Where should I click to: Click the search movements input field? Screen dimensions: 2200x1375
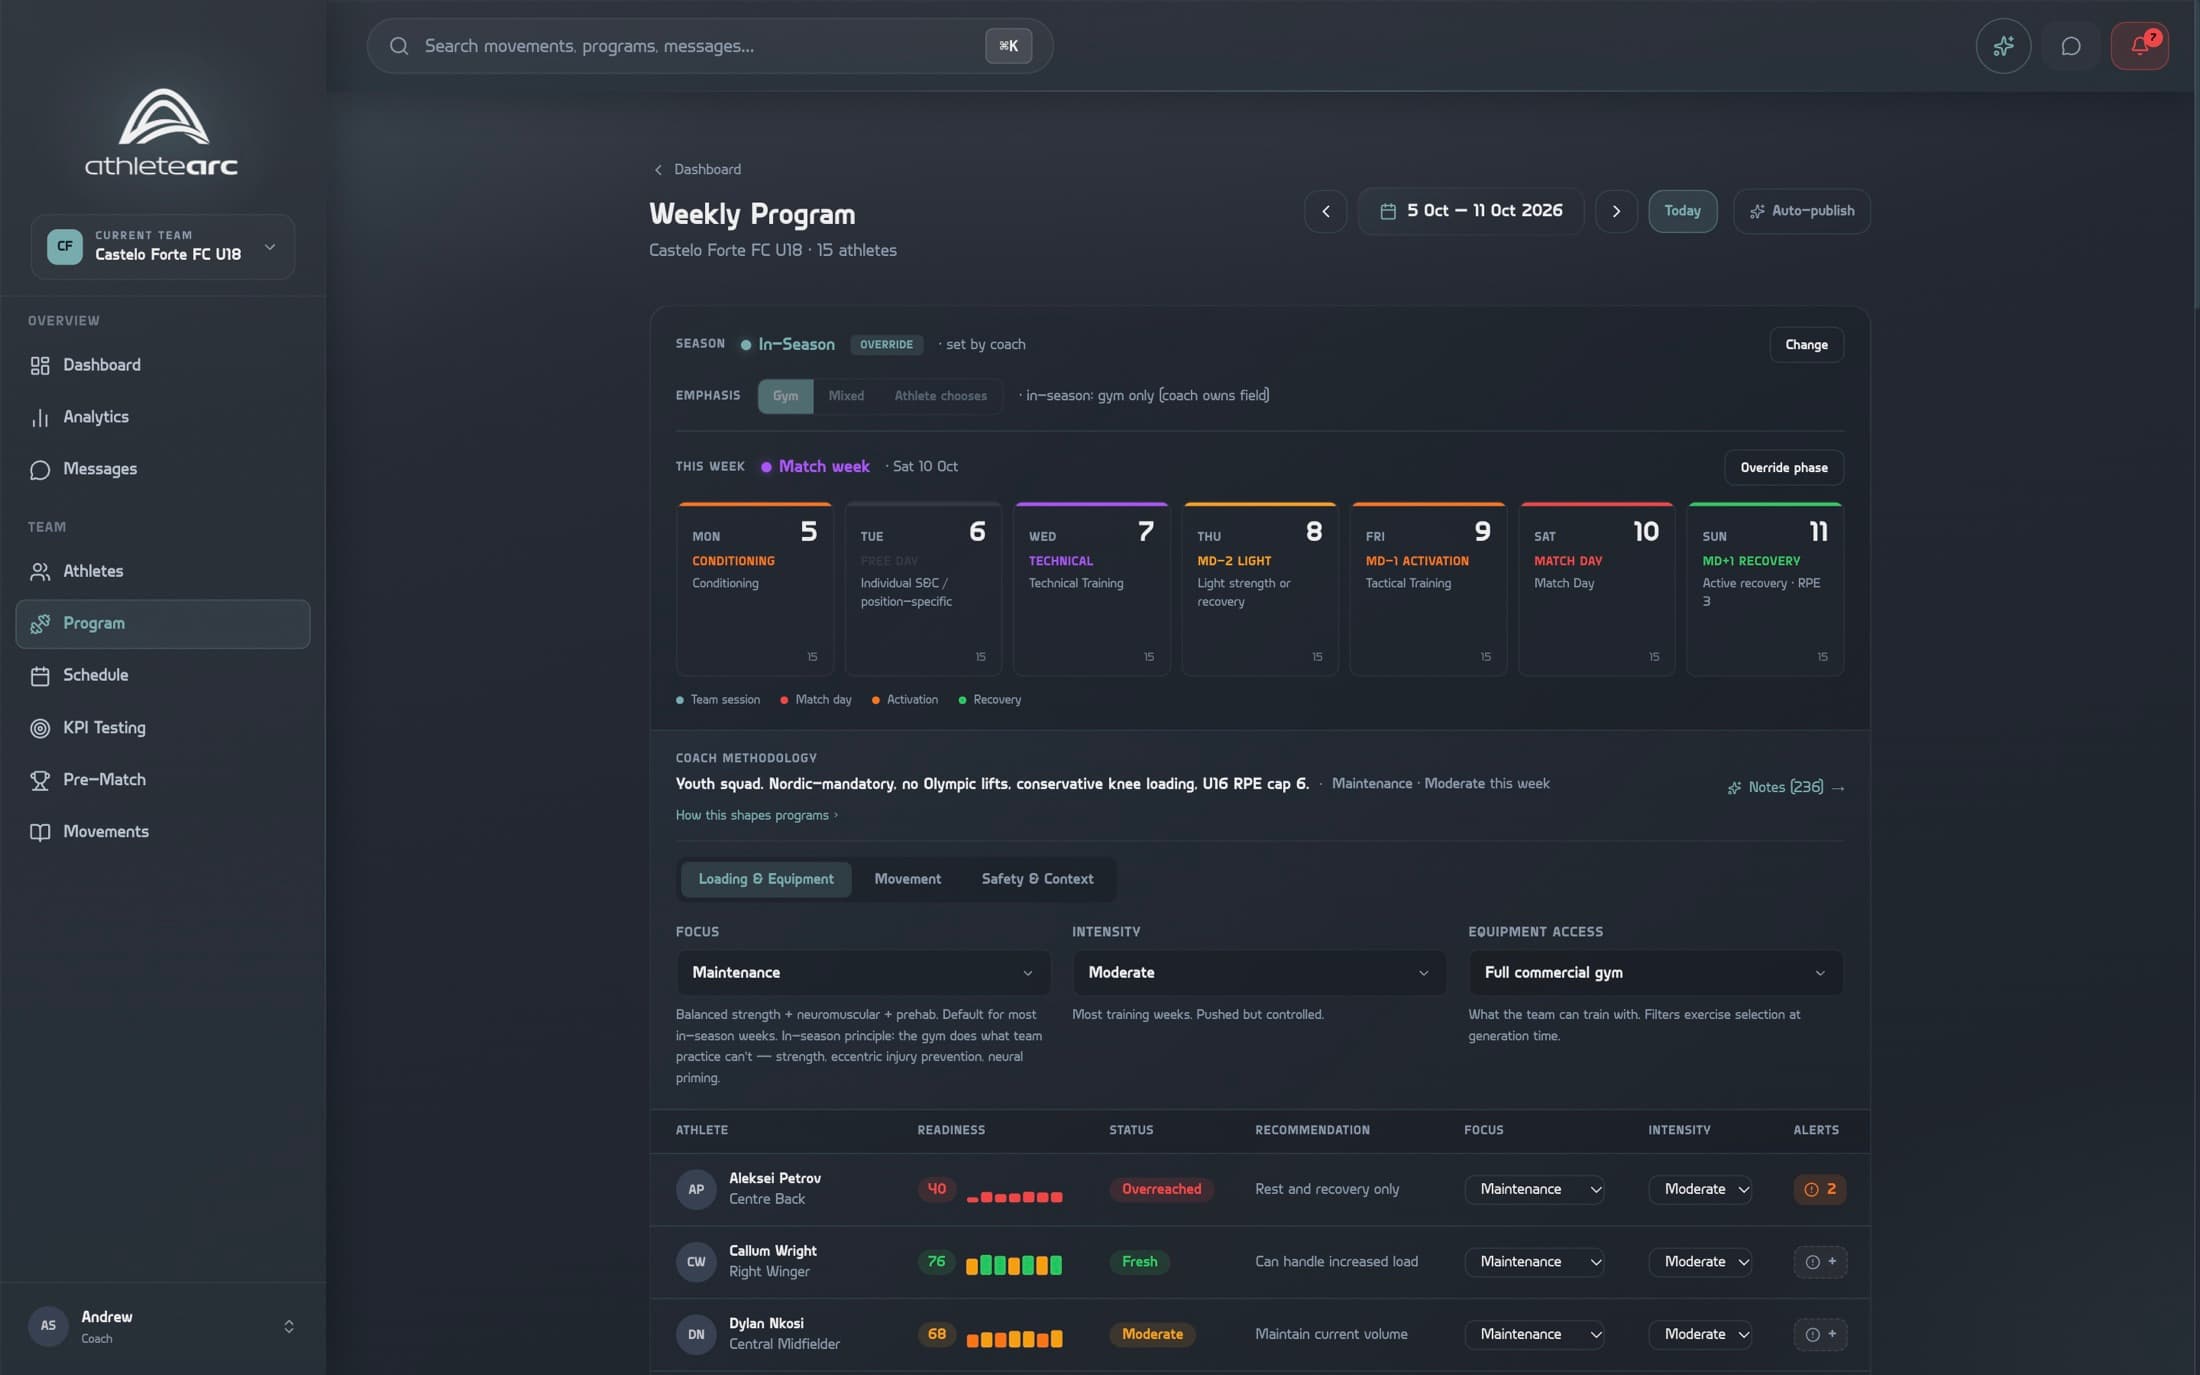(710, 46)
